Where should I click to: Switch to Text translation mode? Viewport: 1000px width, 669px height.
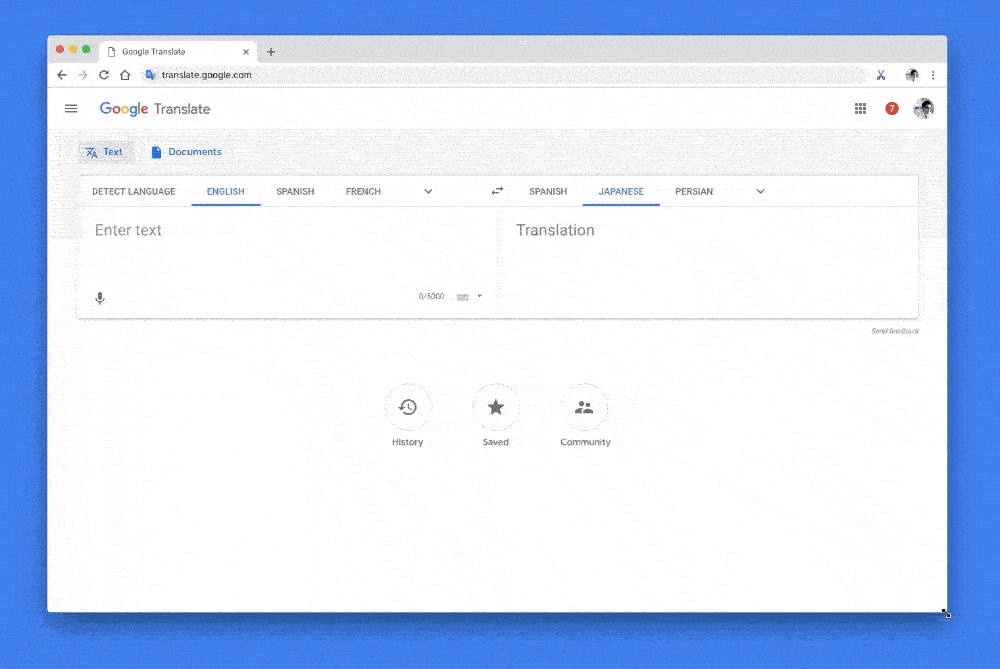pyautogui.click(x=105, y=152)
